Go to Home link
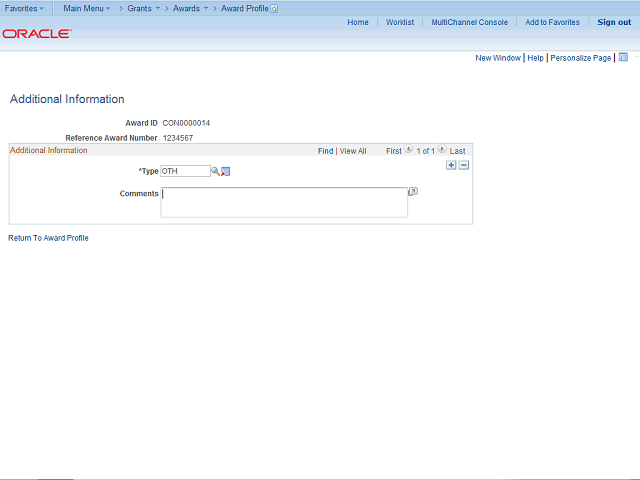Screen dimensions: 640x480 point(358,22)
